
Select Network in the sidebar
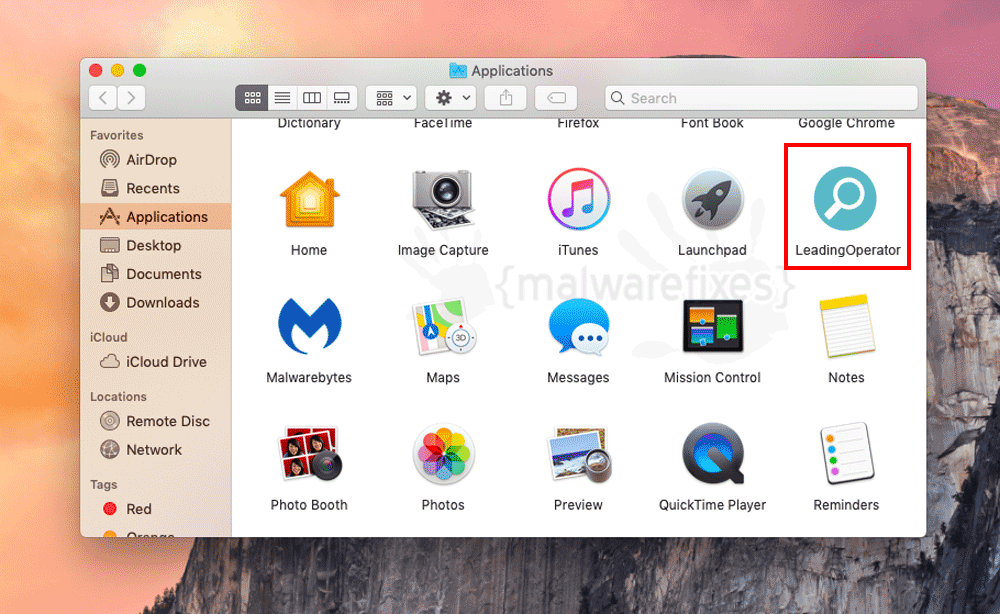(x=156, y=450)
